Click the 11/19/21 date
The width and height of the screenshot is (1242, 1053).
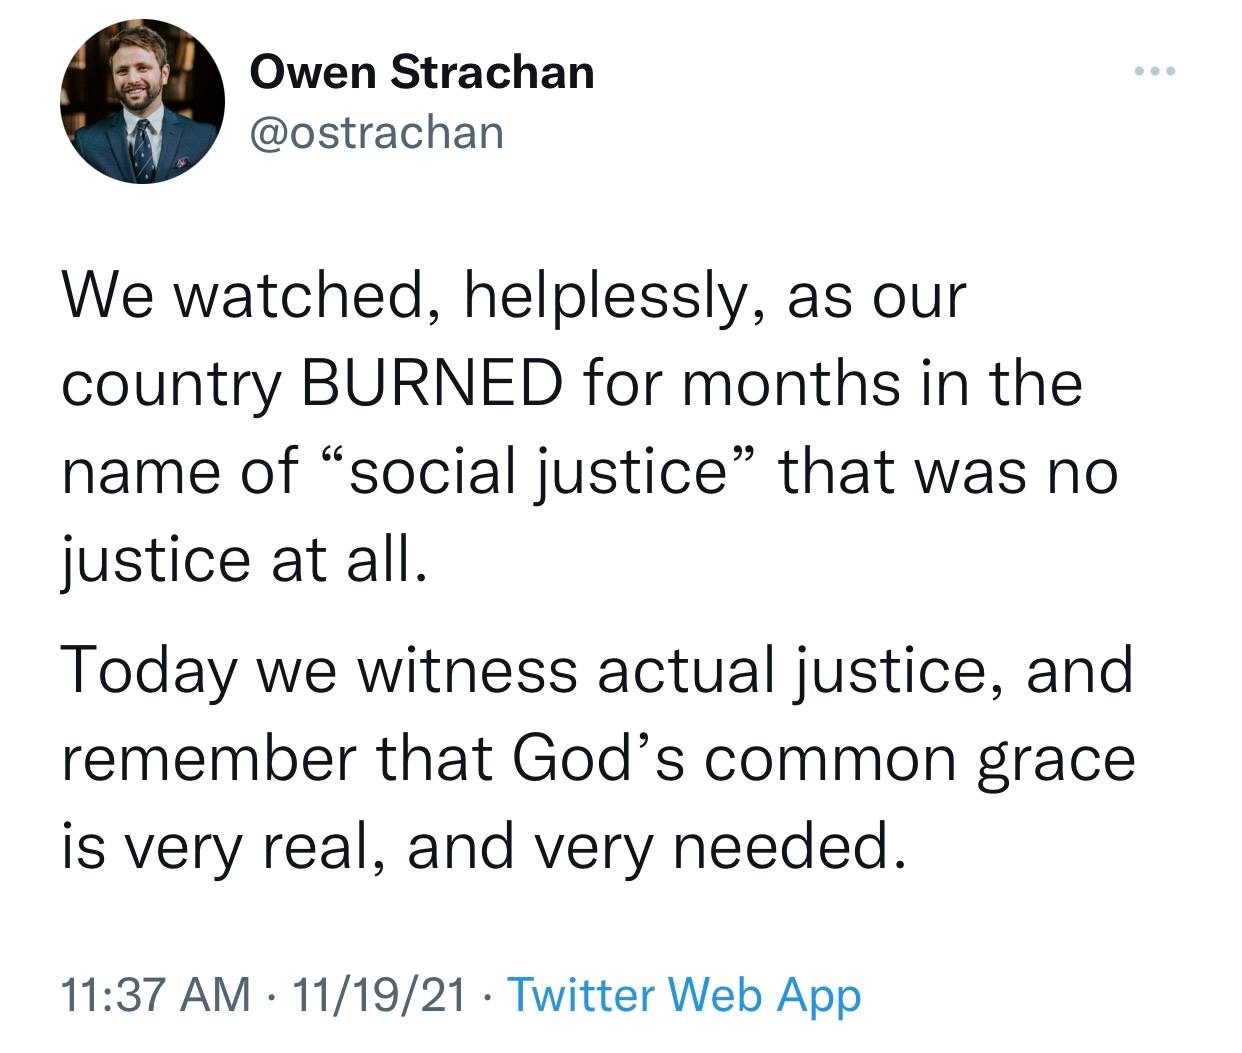(379, 995)
